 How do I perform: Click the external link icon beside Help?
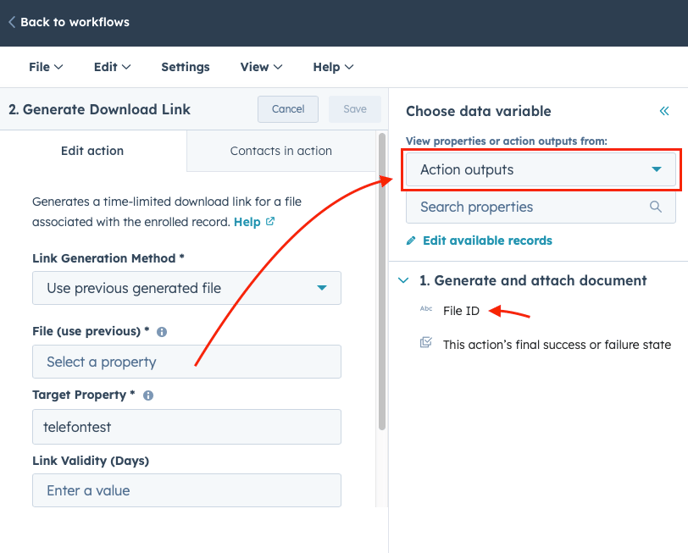270,222
